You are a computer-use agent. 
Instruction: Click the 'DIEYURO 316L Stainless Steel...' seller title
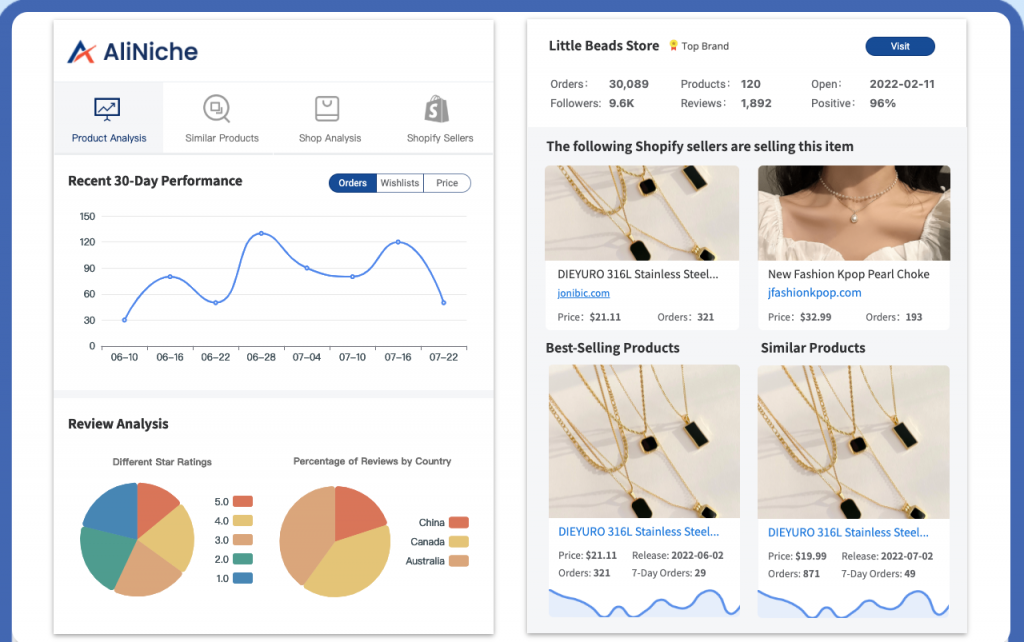click(638, 274)
